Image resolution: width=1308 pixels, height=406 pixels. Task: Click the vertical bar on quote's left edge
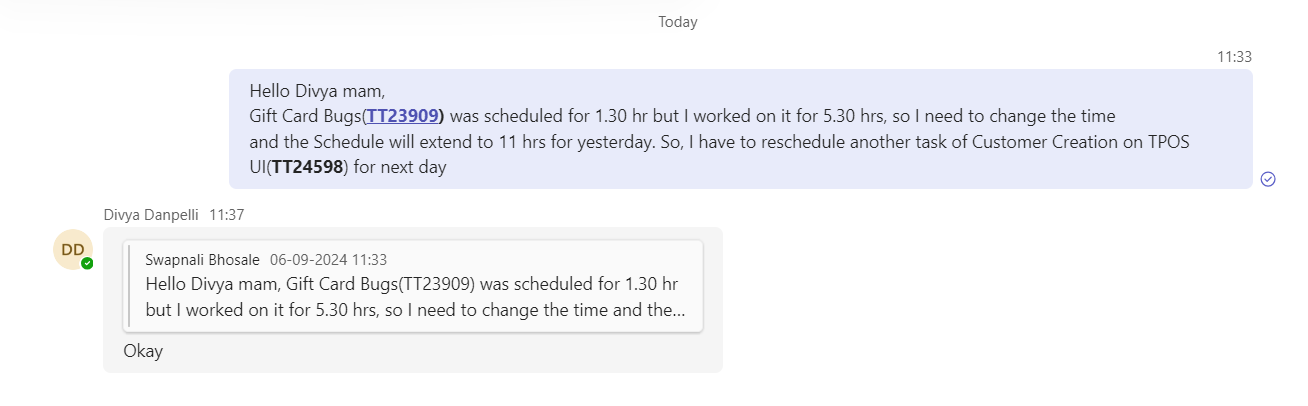click(128, 285)
